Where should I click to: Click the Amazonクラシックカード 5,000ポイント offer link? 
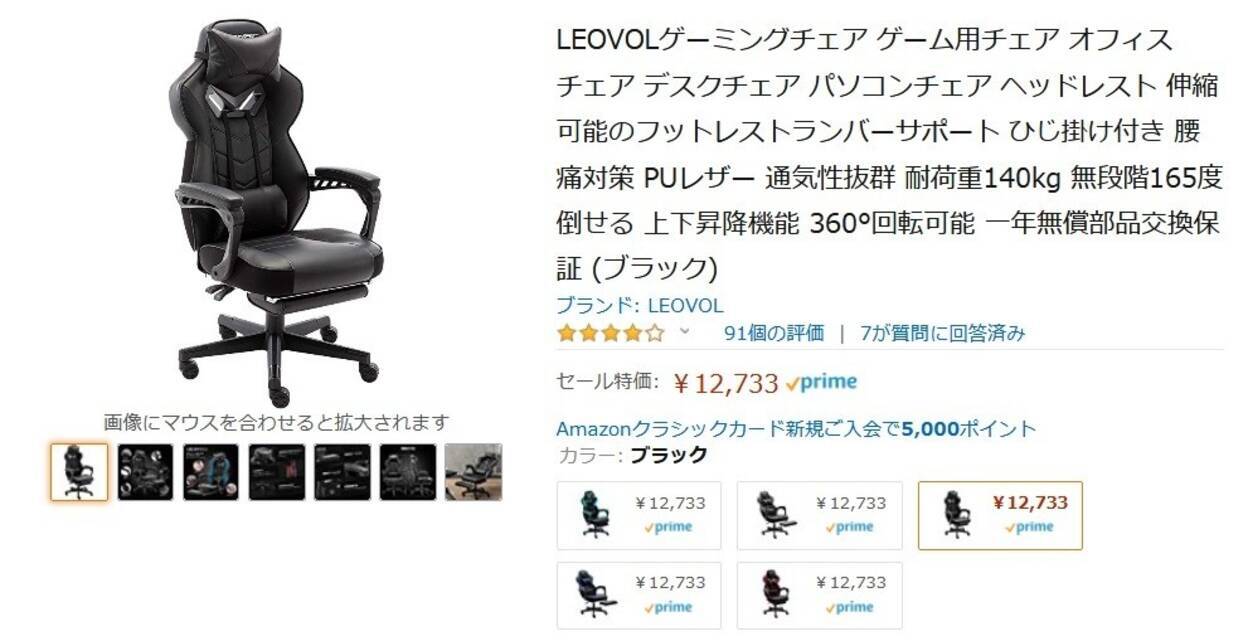796,429
